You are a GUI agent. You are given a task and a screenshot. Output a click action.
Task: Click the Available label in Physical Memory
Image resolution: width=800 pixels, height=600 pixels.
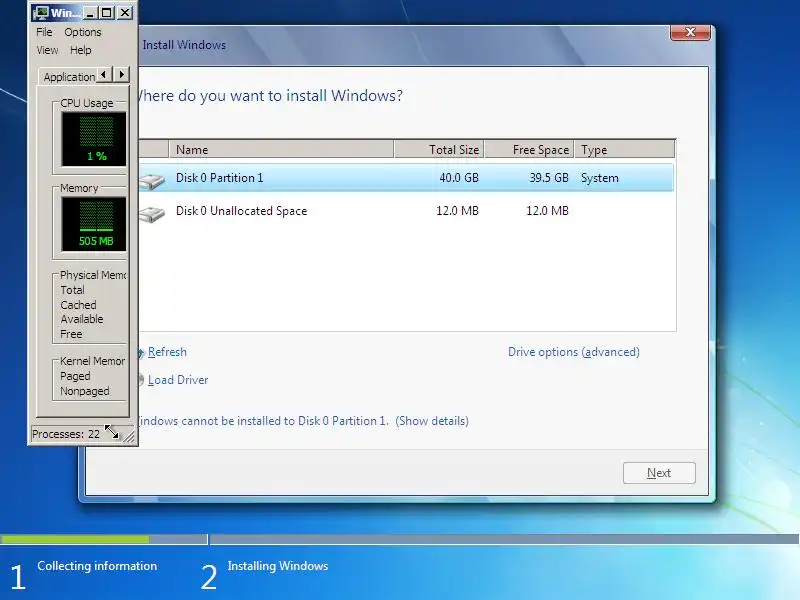(82, 319)
